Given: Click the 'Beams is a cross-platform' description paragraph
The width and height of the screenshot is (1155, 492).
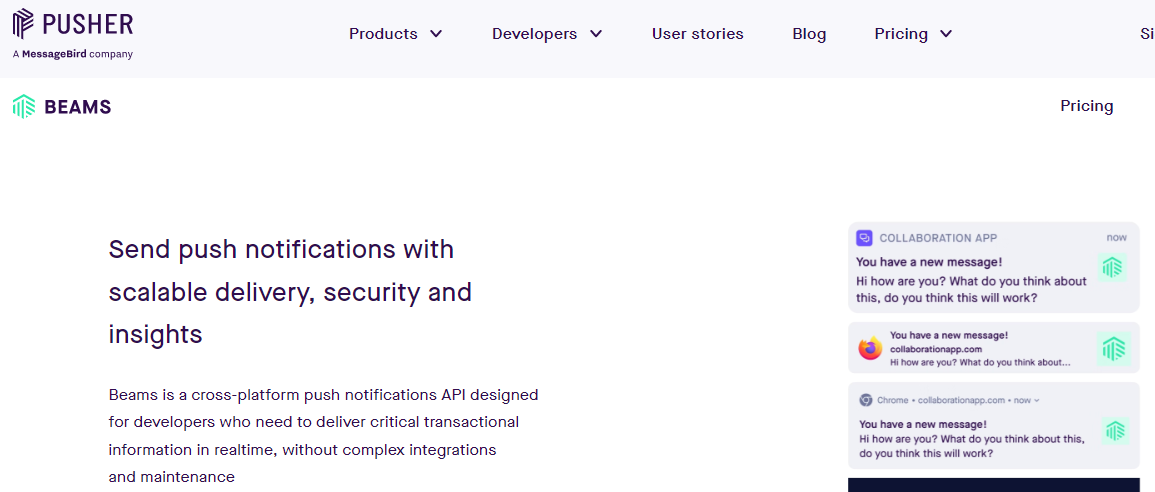Looking at the screenshot, I should click(x=323, y=435).
